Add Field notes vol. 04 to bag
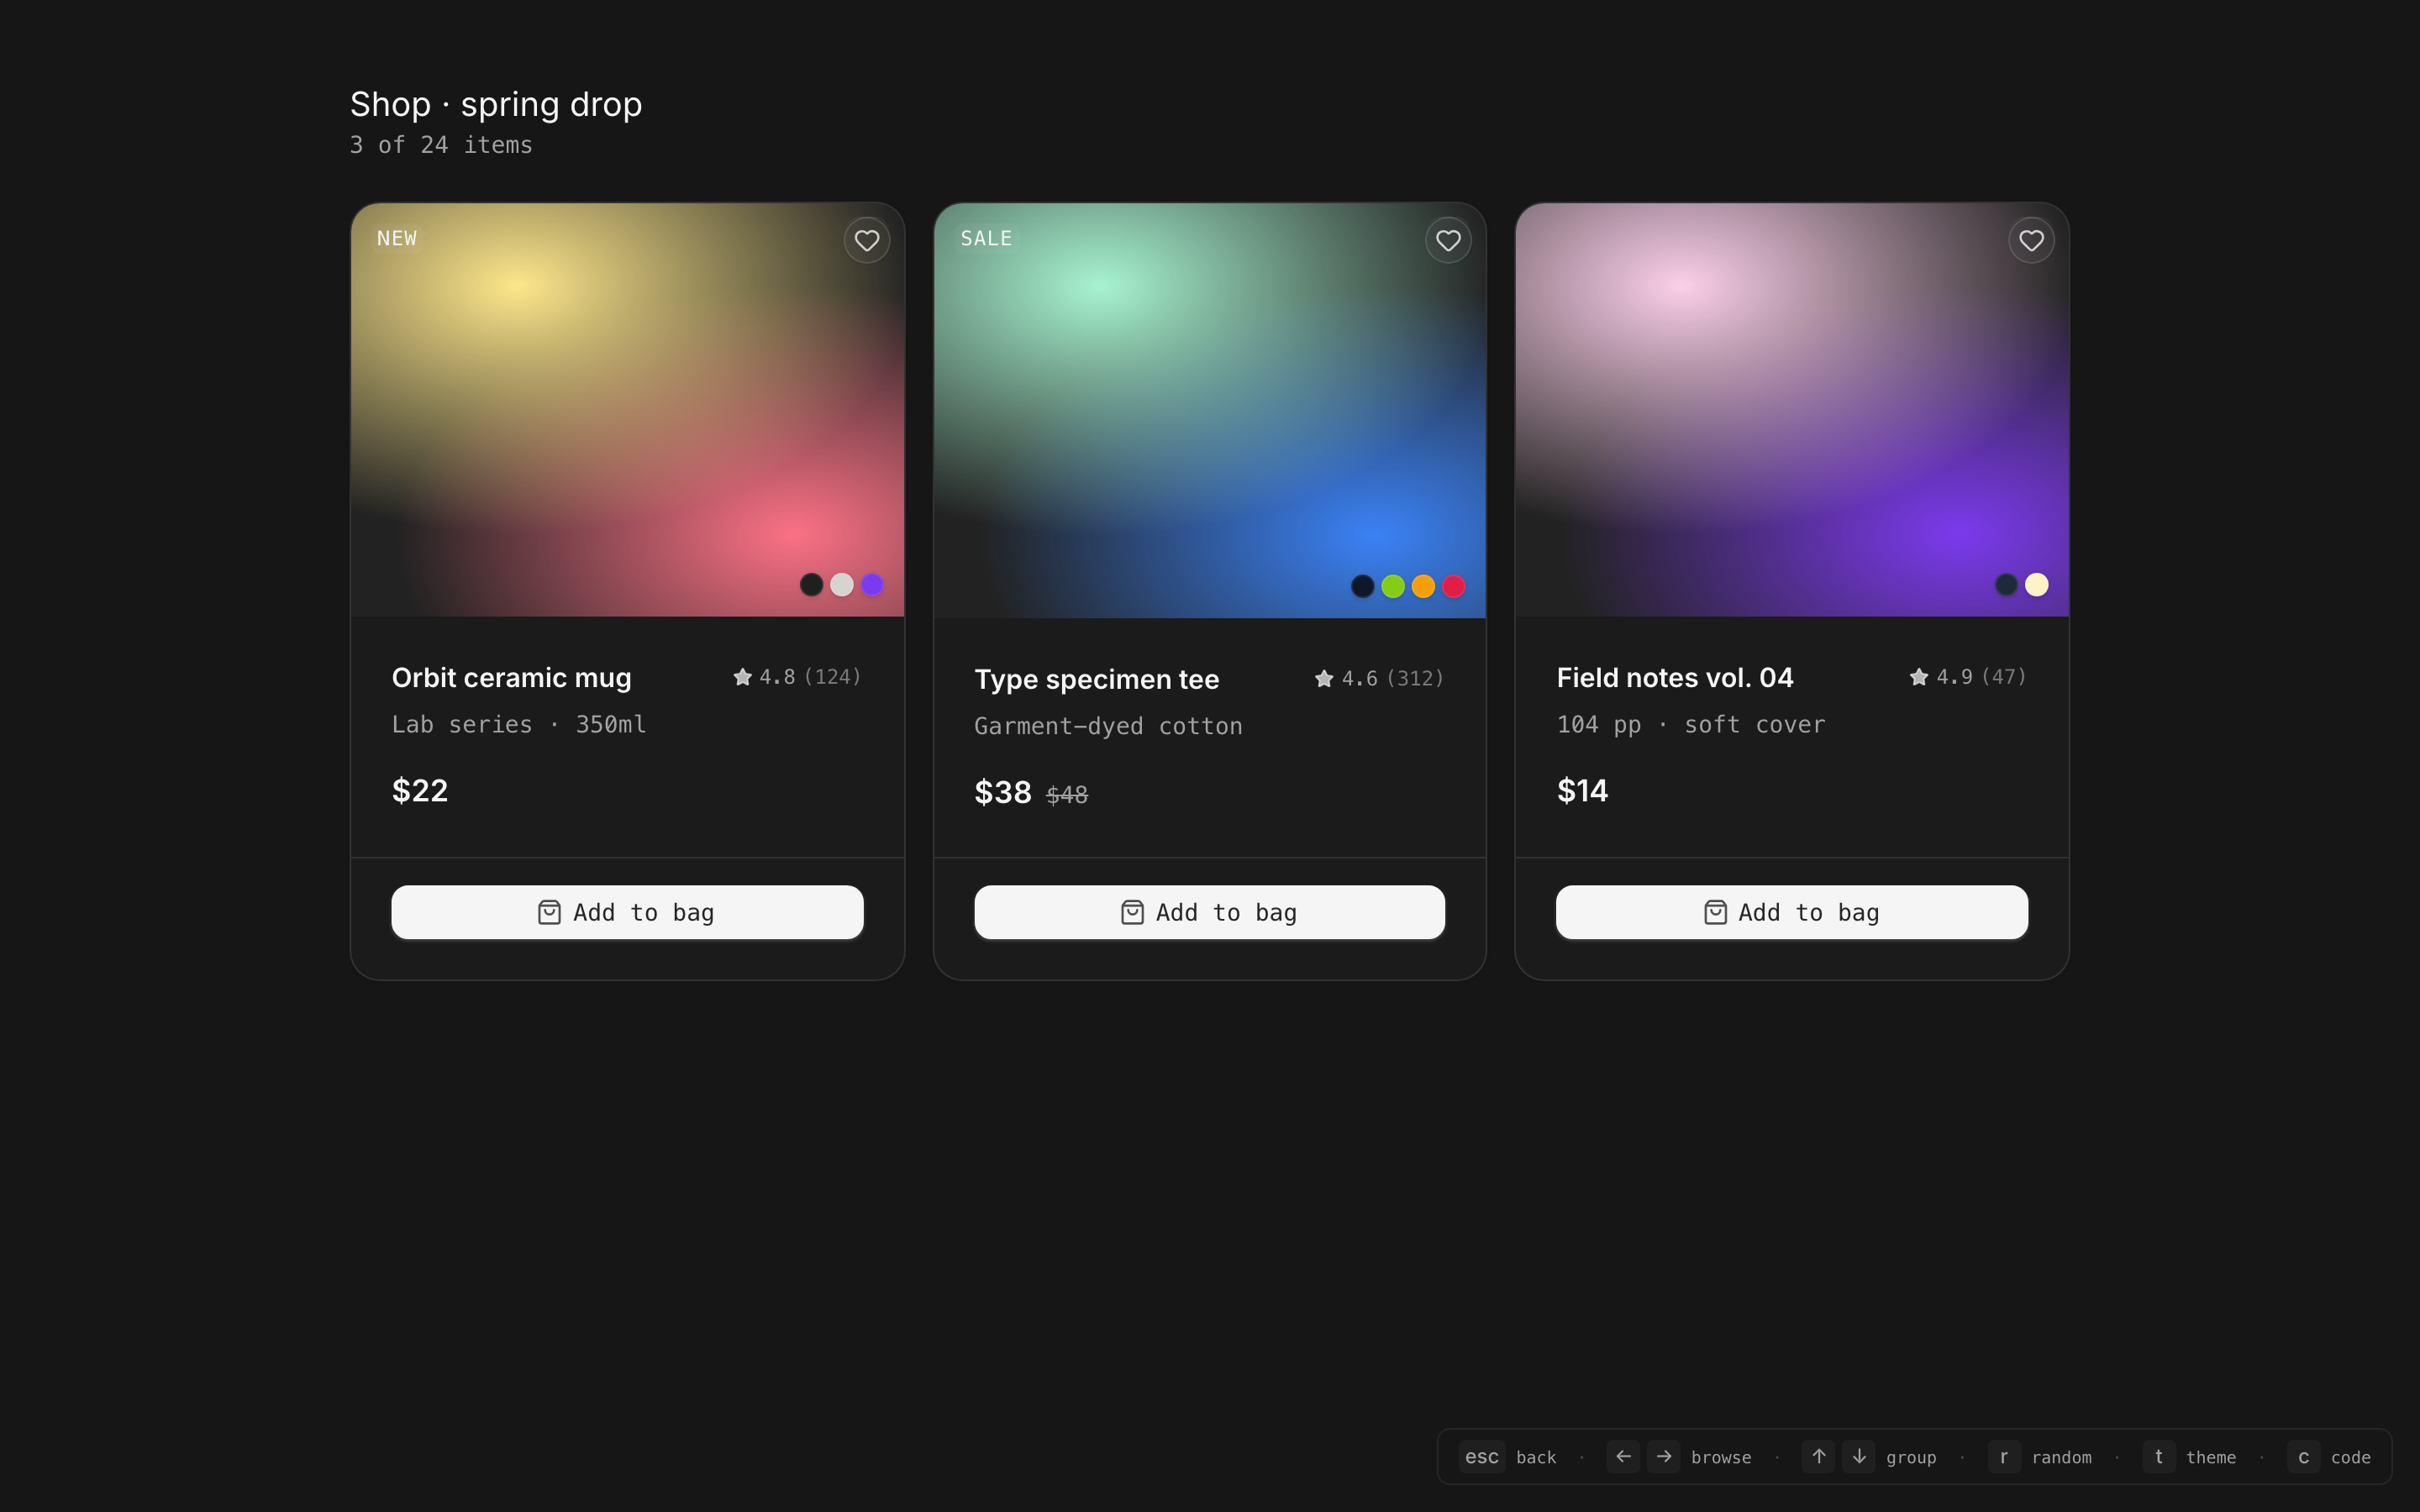 pyautogui.click(x=1791, y=912)
